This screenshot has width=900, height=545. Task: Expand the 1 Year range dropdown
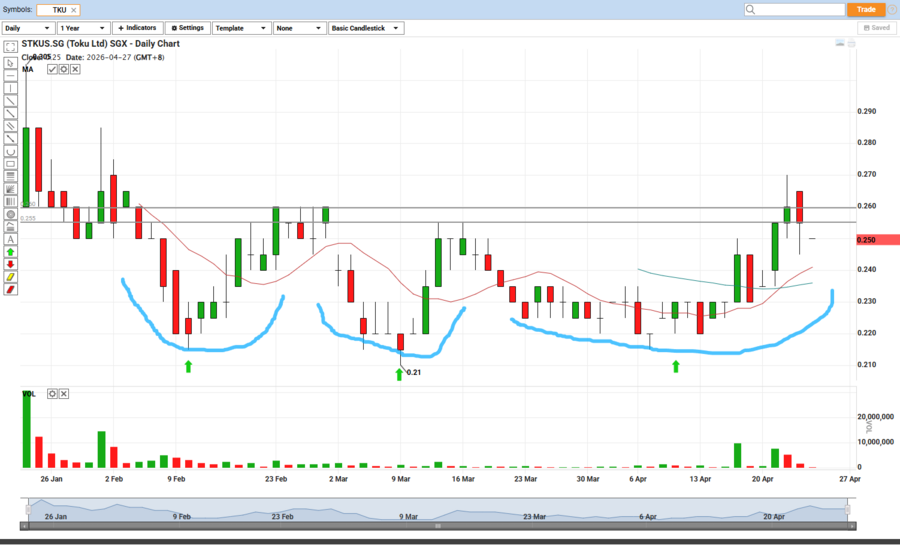(82, 28)
